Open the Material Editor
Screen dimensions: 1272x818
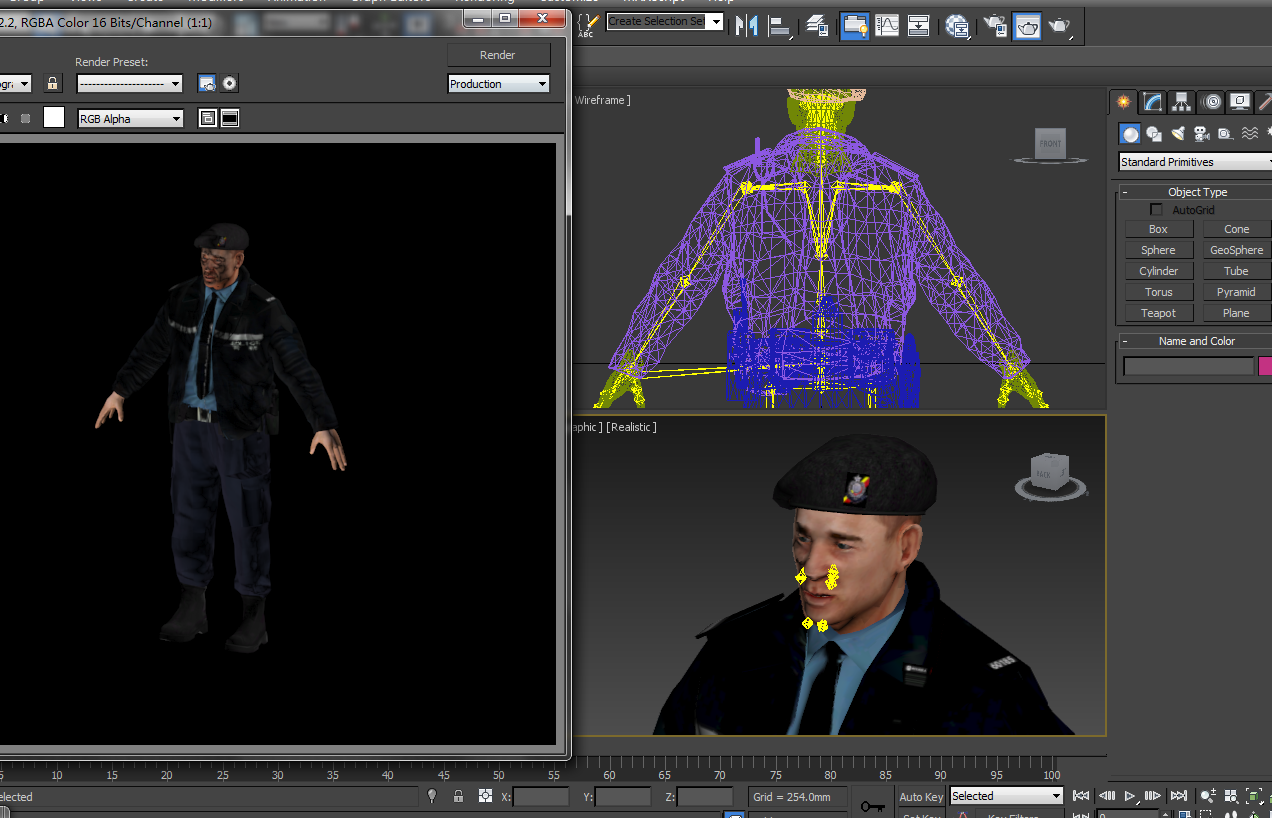[x=958, y=27]
